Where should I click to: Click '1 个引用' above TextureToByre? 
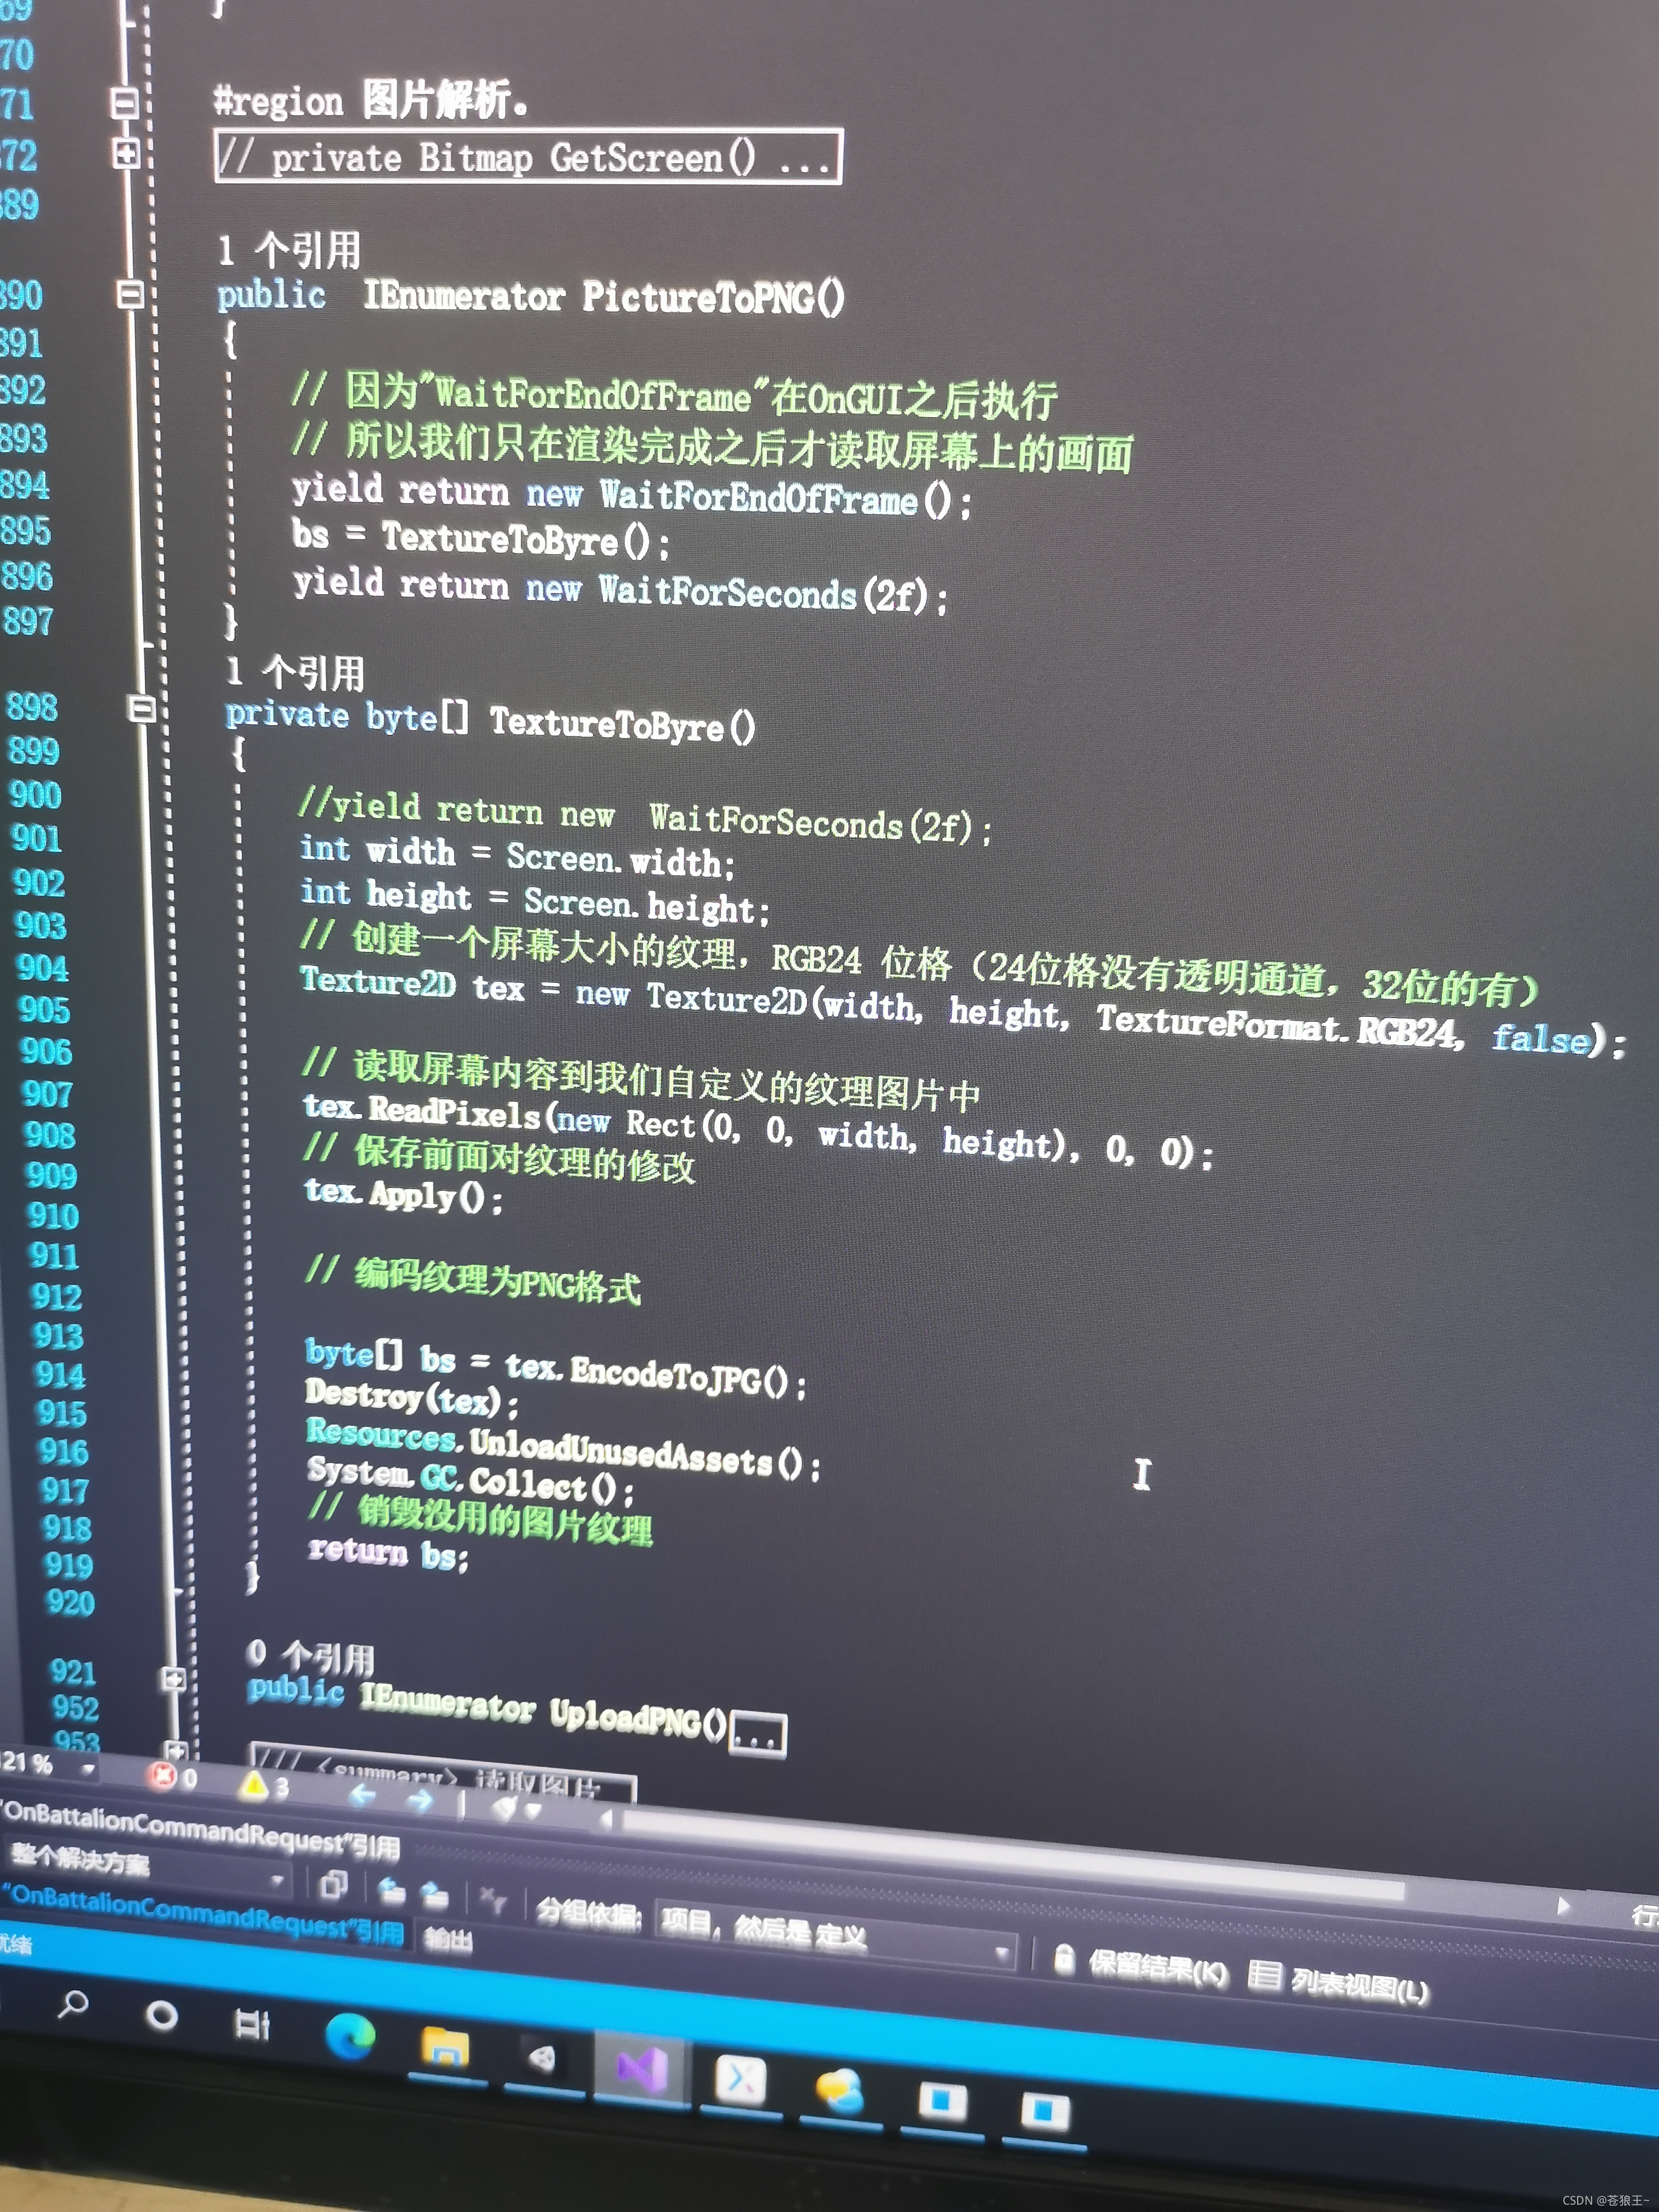click(295, 672)
